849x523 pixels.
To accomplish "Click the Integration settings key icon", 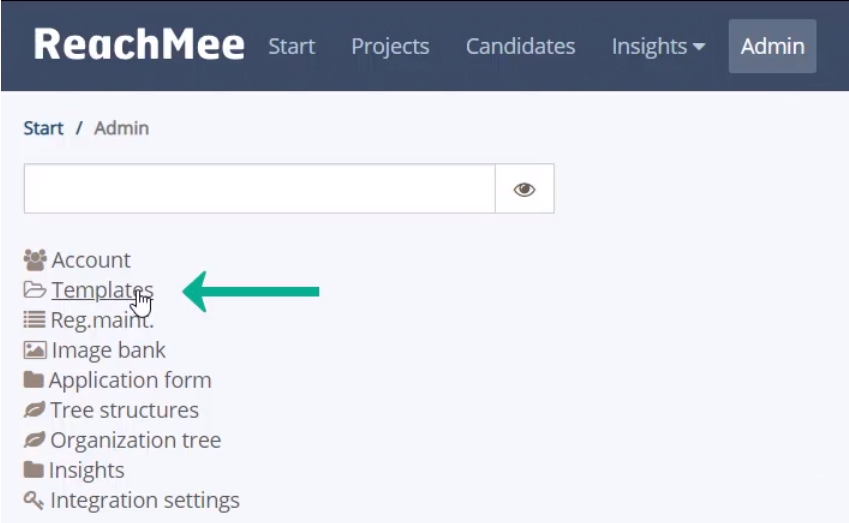I will [34, 500].
